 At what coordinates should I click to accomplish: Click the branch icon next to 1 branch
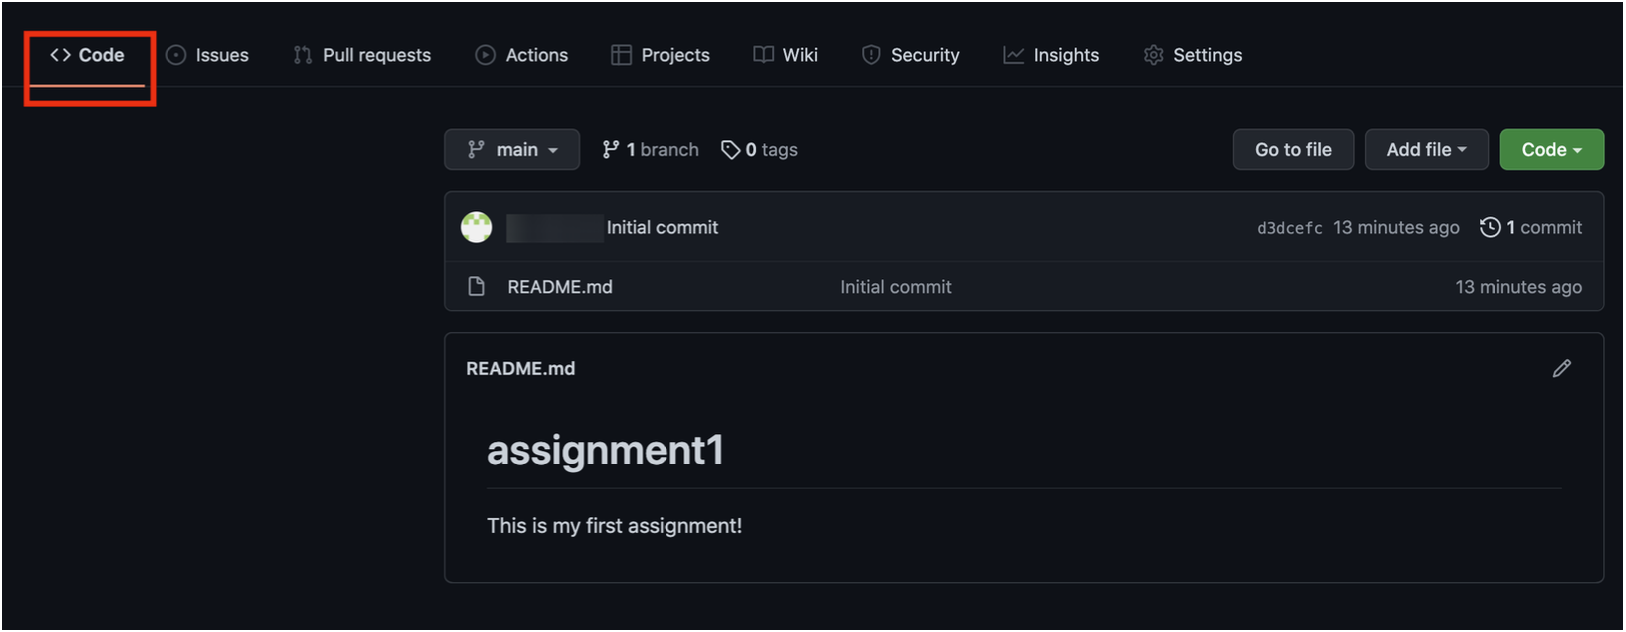click(x=610, y=150)
